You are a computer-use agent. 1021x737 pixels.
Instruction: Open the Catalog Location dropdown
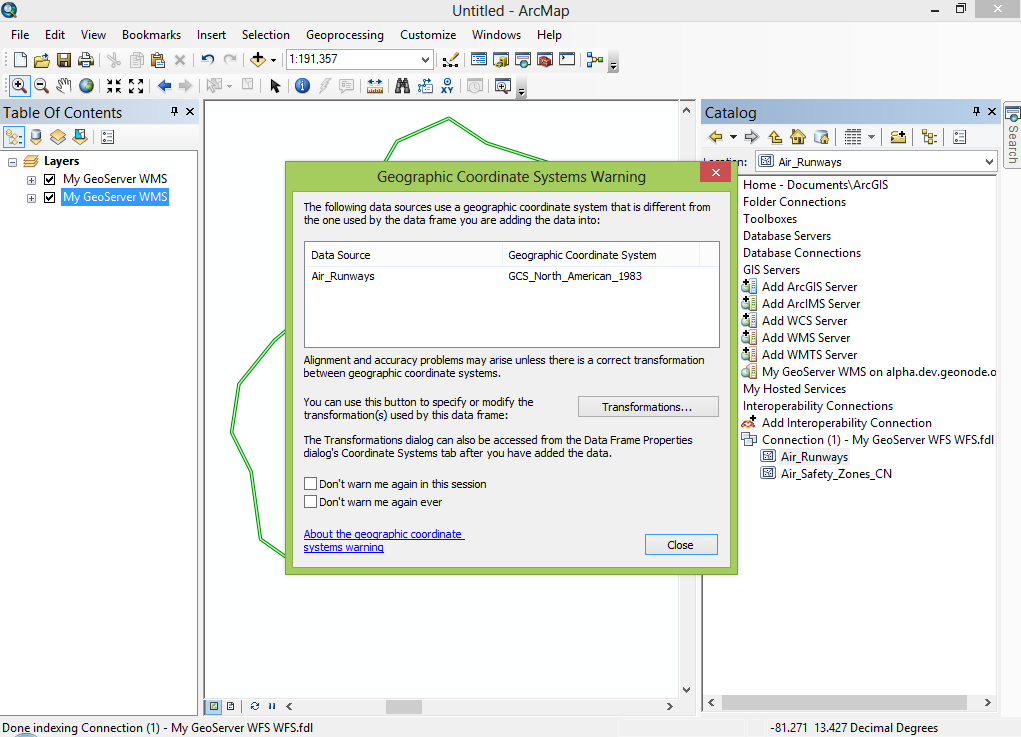click(x=989, y=161)
